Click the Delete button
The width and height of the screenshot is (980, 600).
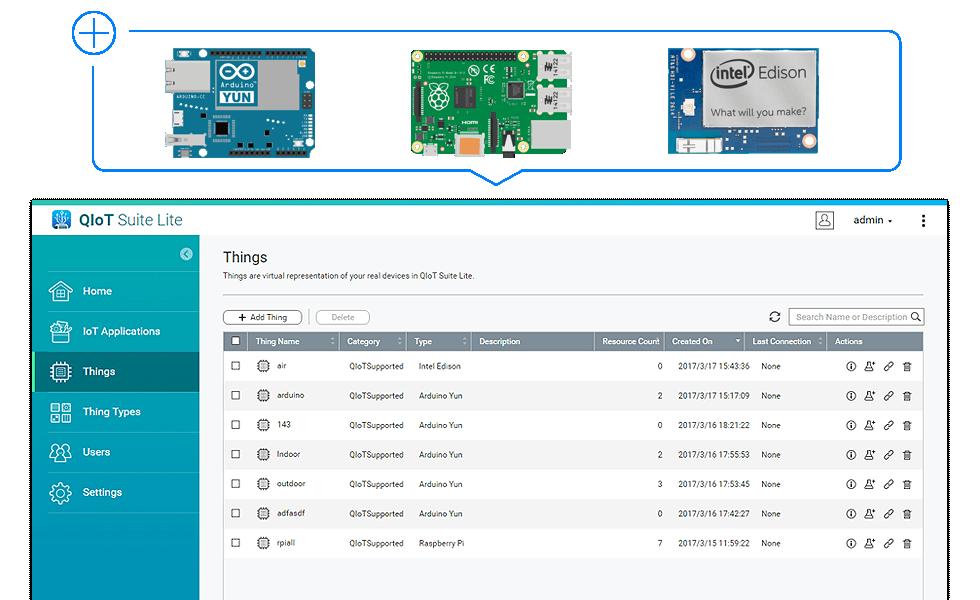(x=342, y=318)
